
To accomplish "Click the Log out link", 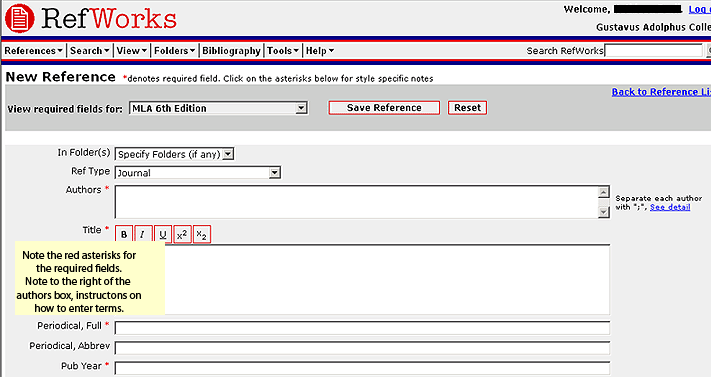I will click(700, 9).
